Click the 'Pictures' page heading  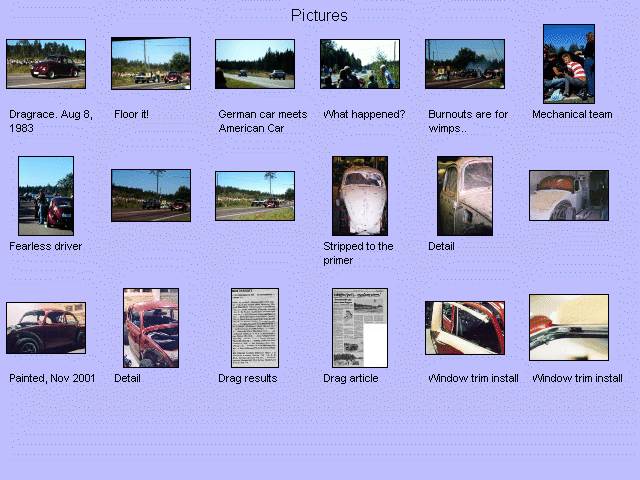point(319,15)
